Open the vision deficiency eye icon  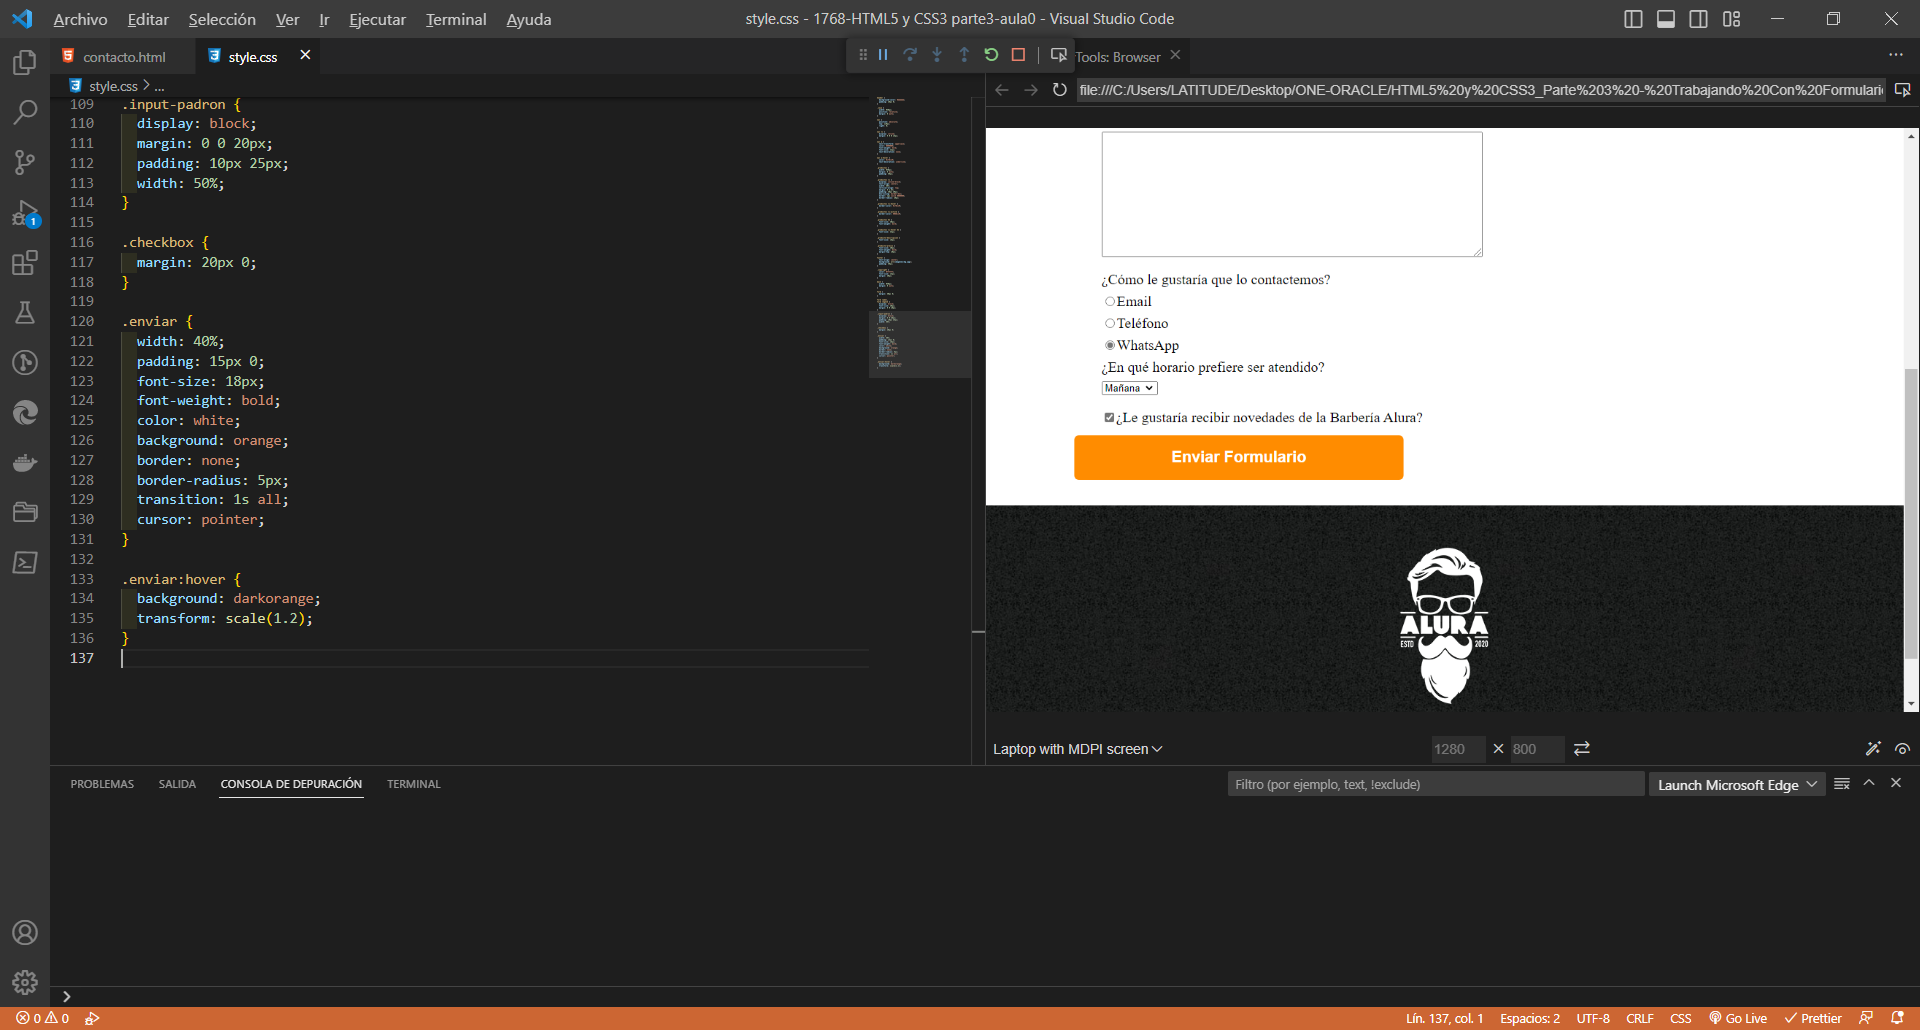pos(1902,749)
